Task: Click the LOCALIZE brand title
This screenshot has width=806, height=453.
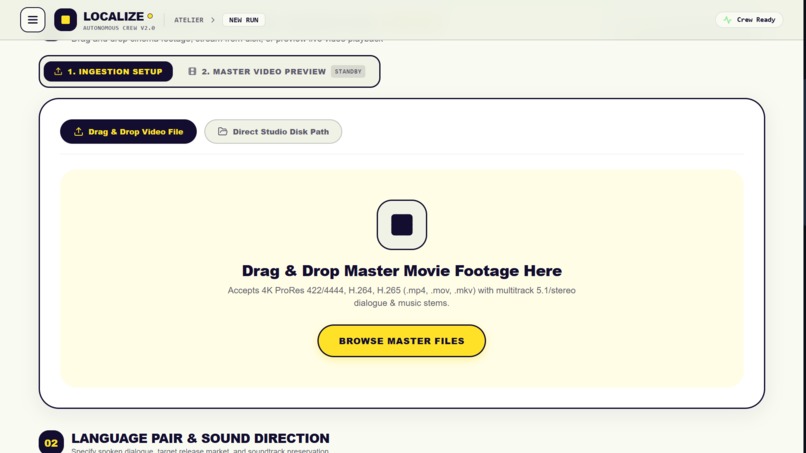Action: tap(114, 16)
